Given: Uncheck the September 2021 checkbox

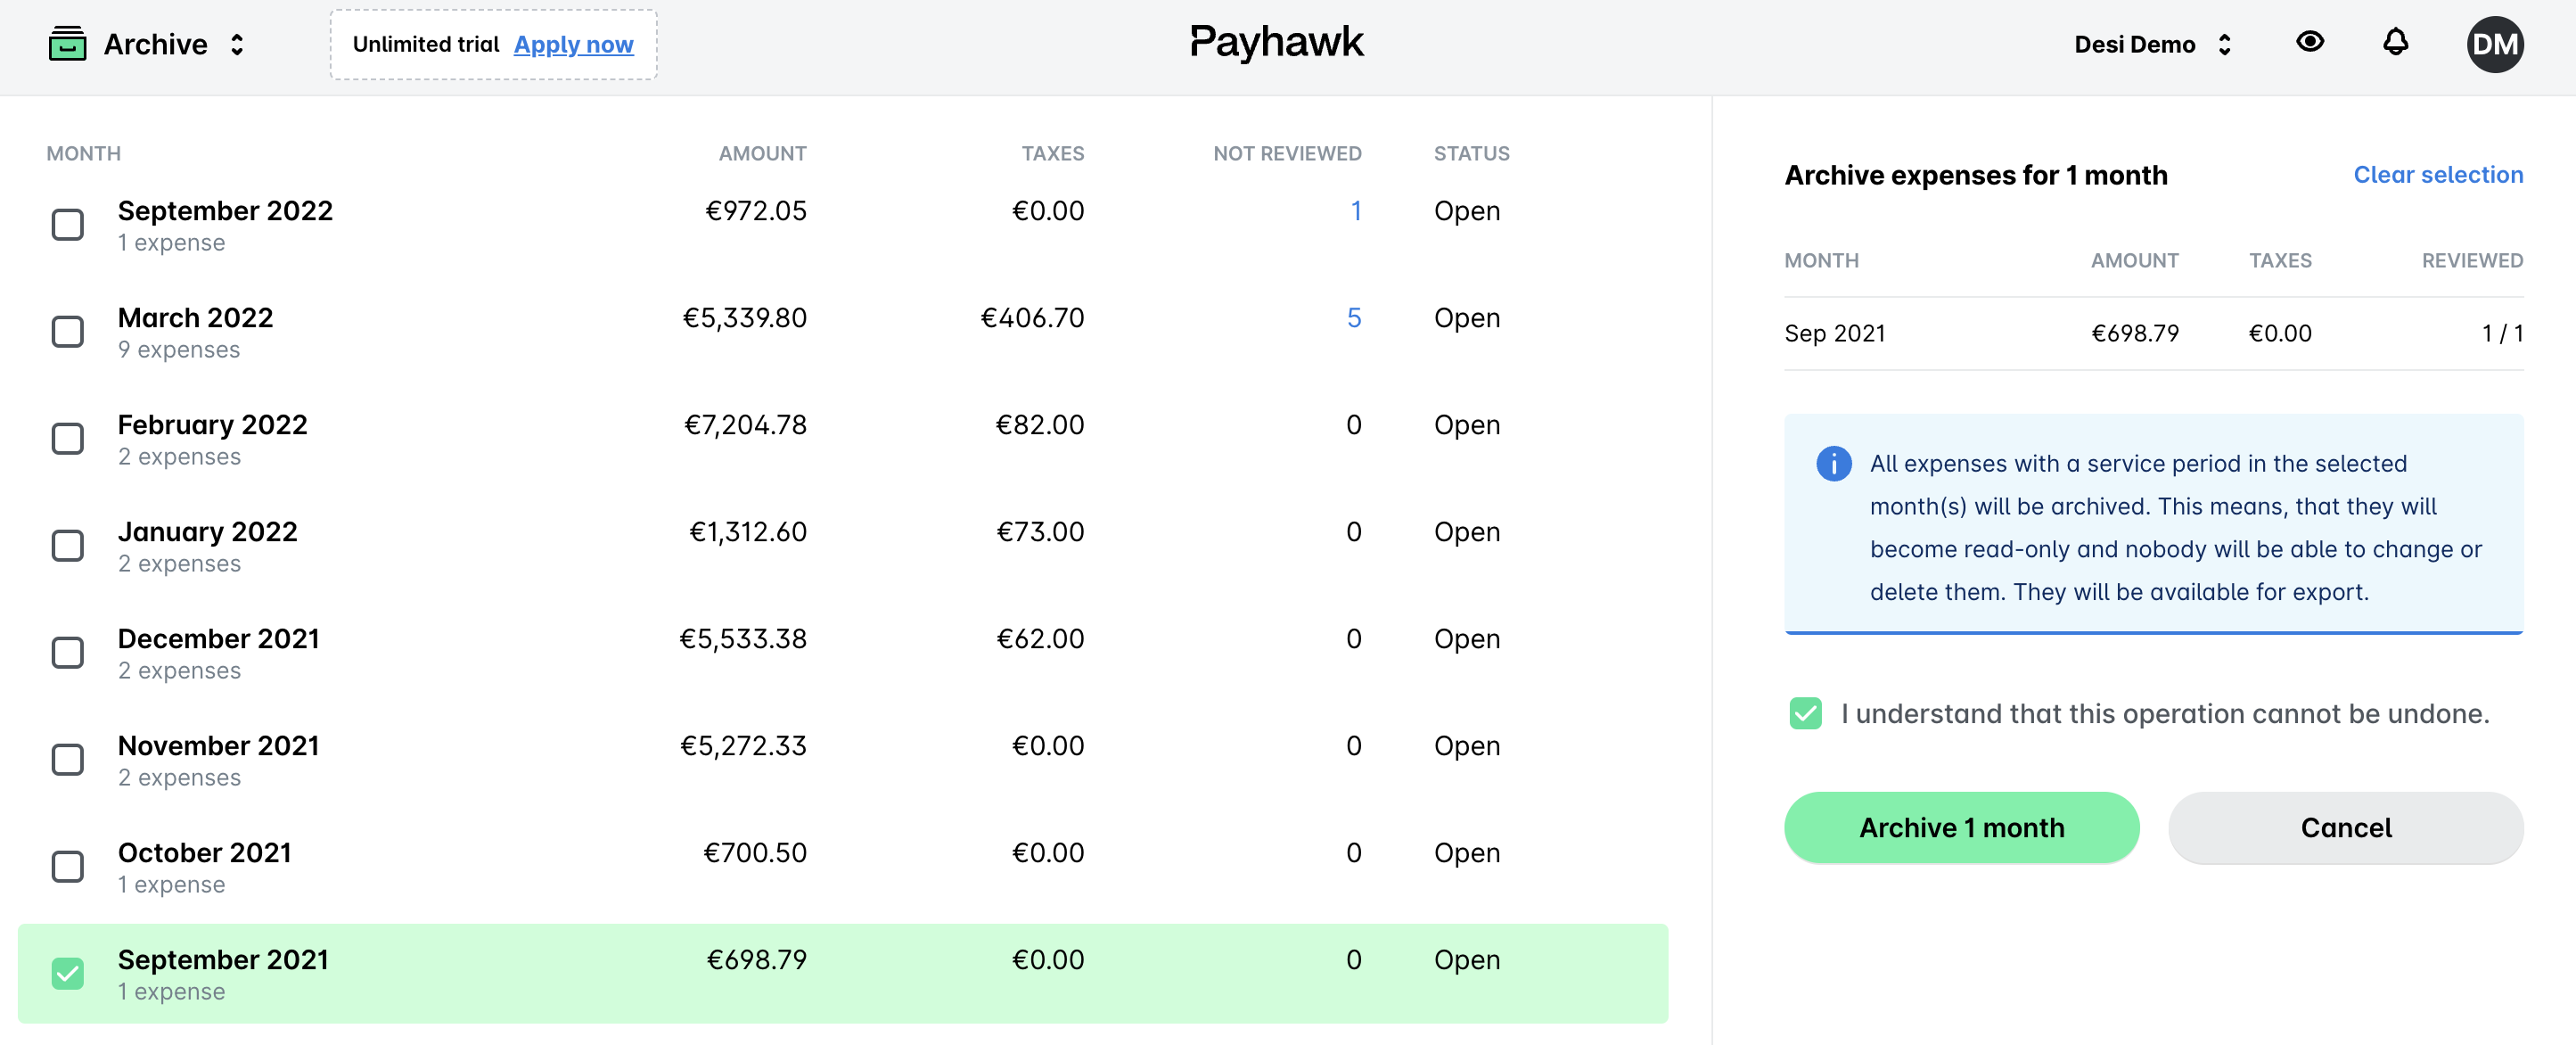Looking at the screenshot, I should pos(68,974).
